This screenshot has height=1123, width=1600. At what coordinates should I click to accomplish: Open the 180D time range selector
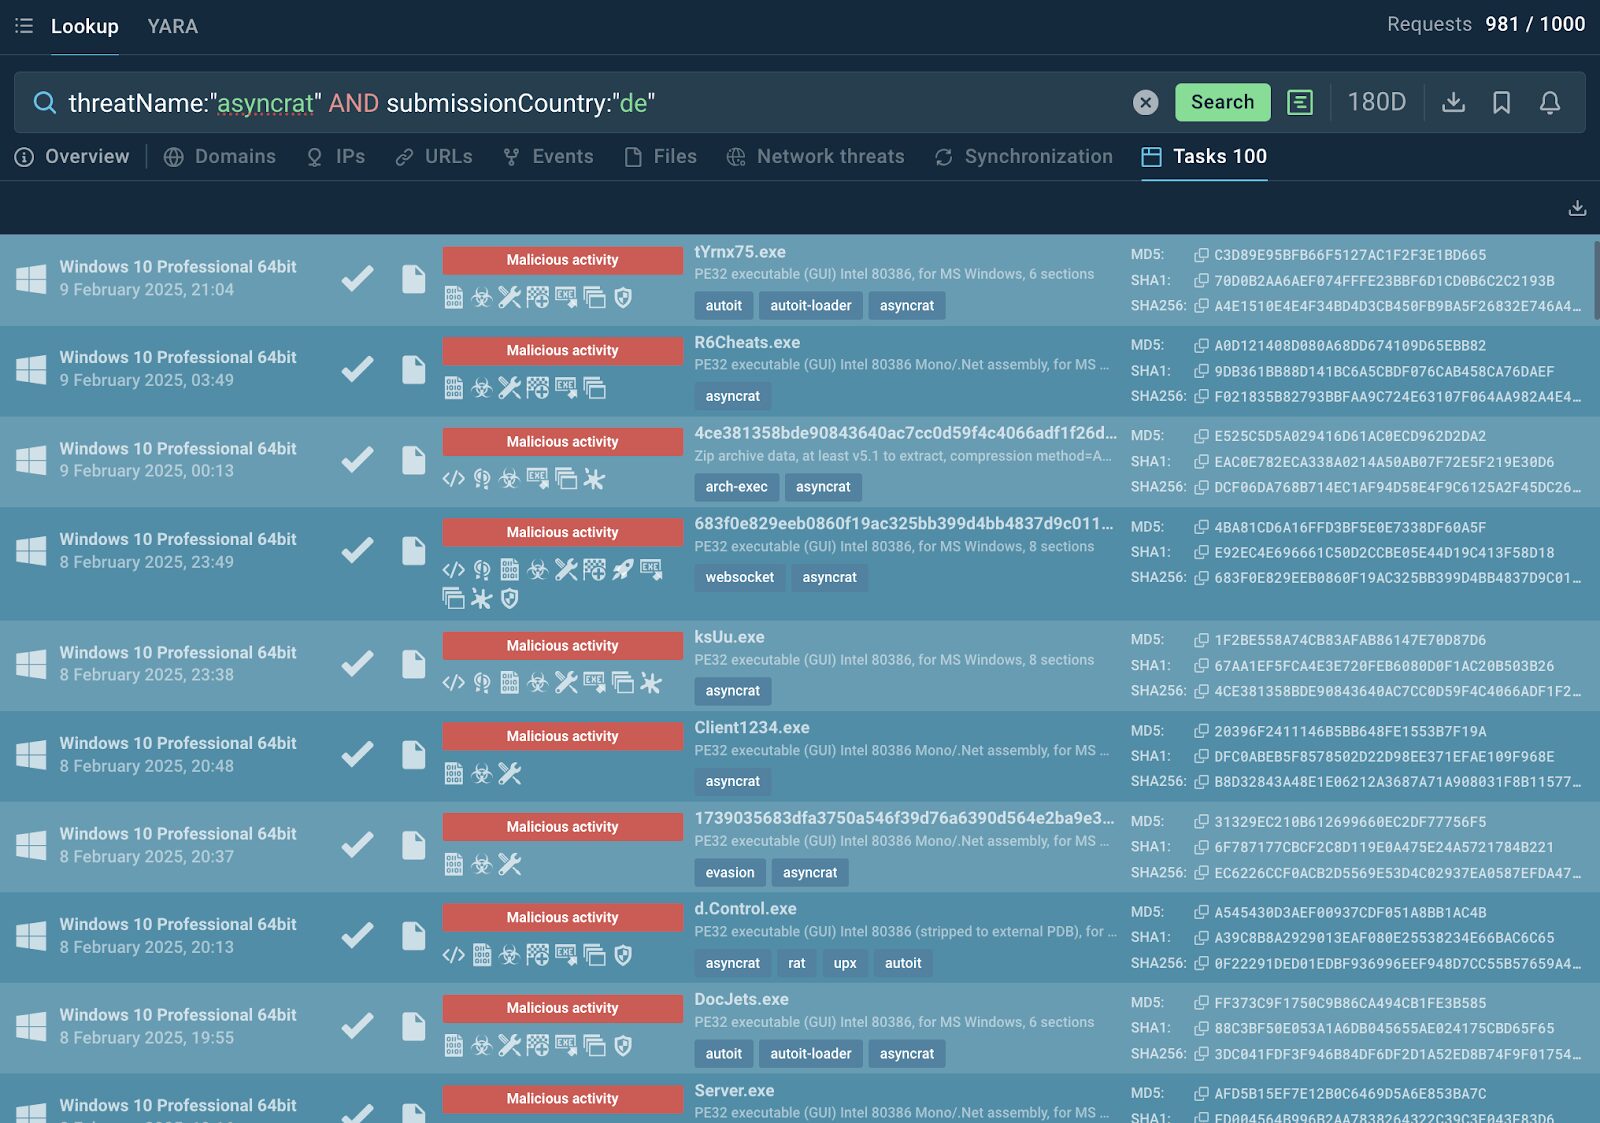(x=1376, y=102)
